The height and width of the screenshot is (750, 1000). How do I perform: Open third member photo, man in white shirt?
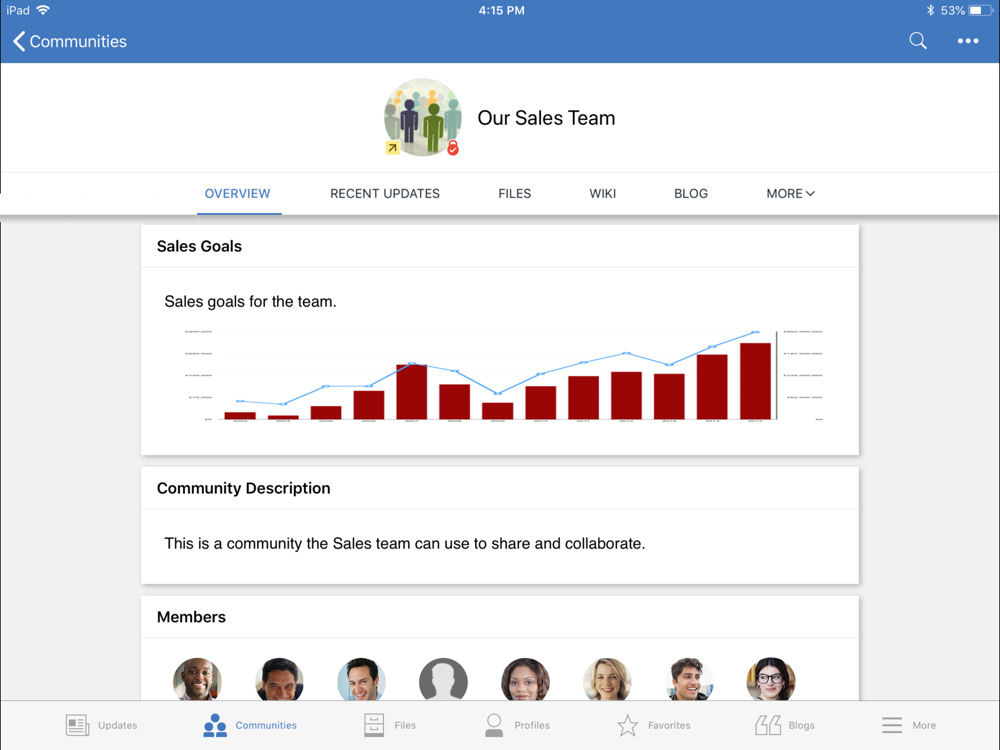[361, 680]
